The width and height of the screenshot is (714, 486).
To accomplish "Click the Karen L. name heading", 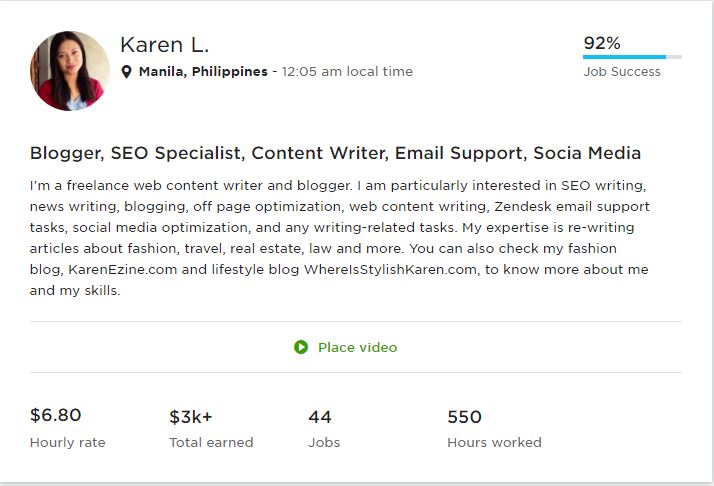I will point(164,45).
